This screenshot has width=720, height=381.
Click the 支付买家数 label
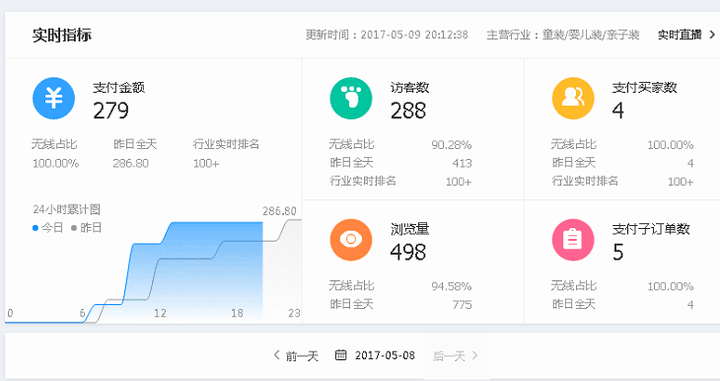point(645,87)
